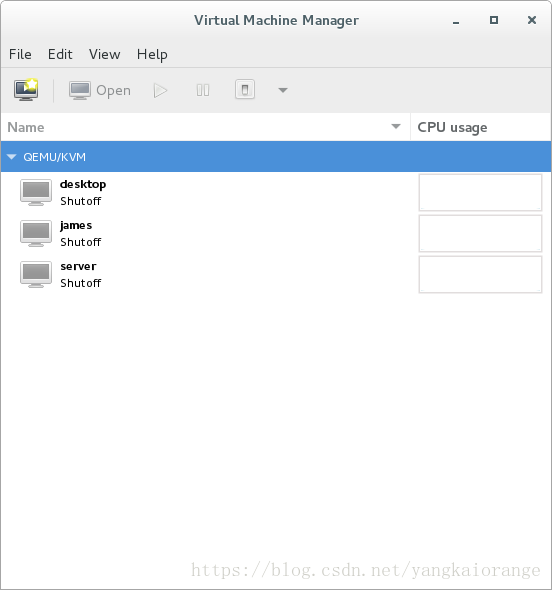Select the server virtual machine name

pyautogui.click(x=78, y=266)
